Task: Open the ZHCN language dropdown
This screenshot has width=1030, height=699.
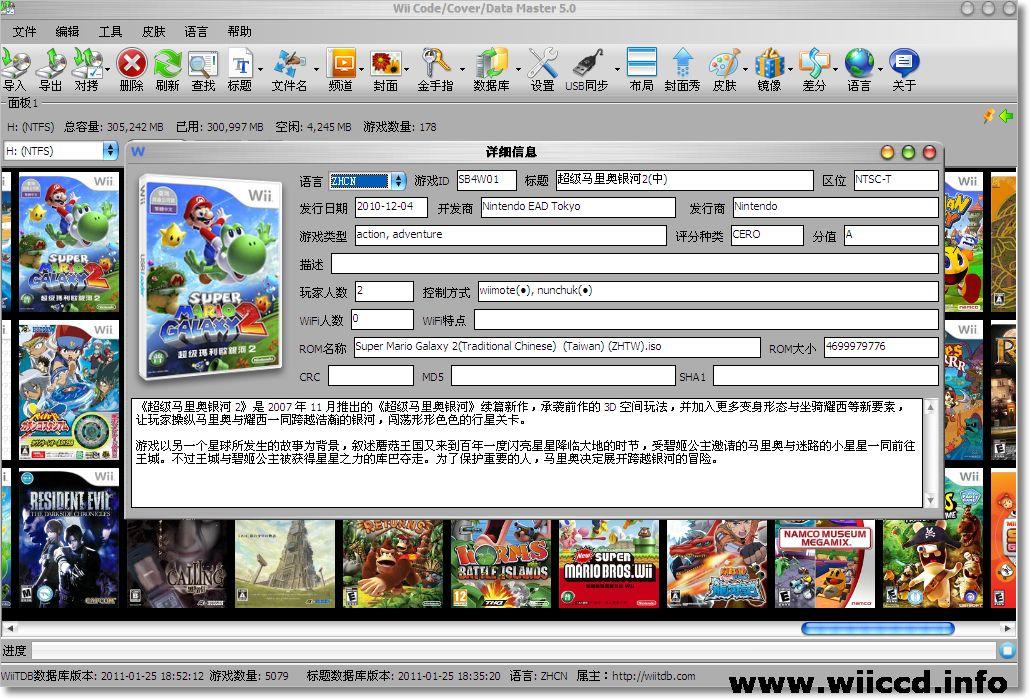Action: click(398, 181)
